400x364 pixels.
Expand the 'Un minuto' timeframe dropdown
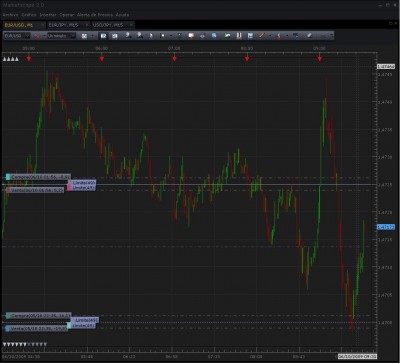point(73,36)
